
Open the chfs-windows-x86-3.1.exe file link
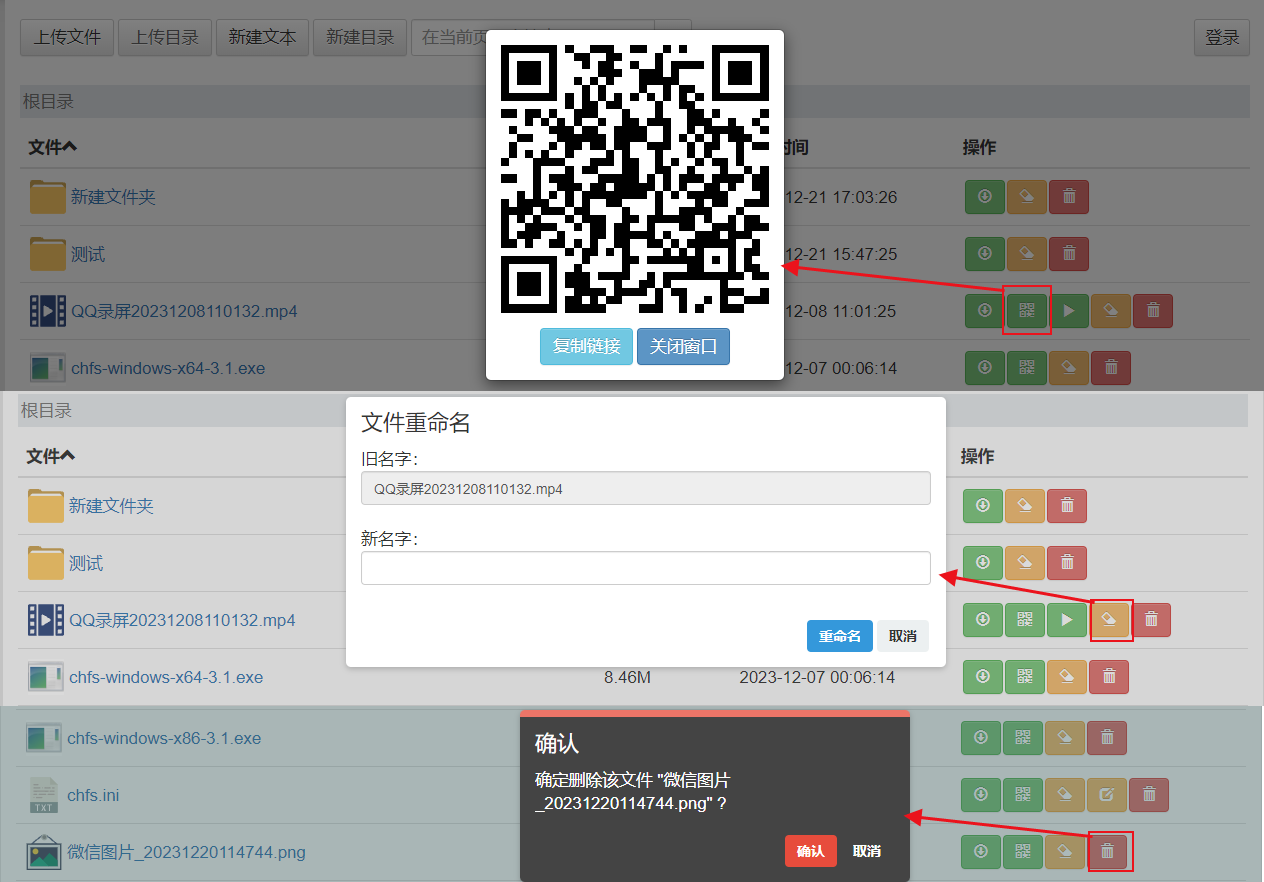click(x=164, y=738)
